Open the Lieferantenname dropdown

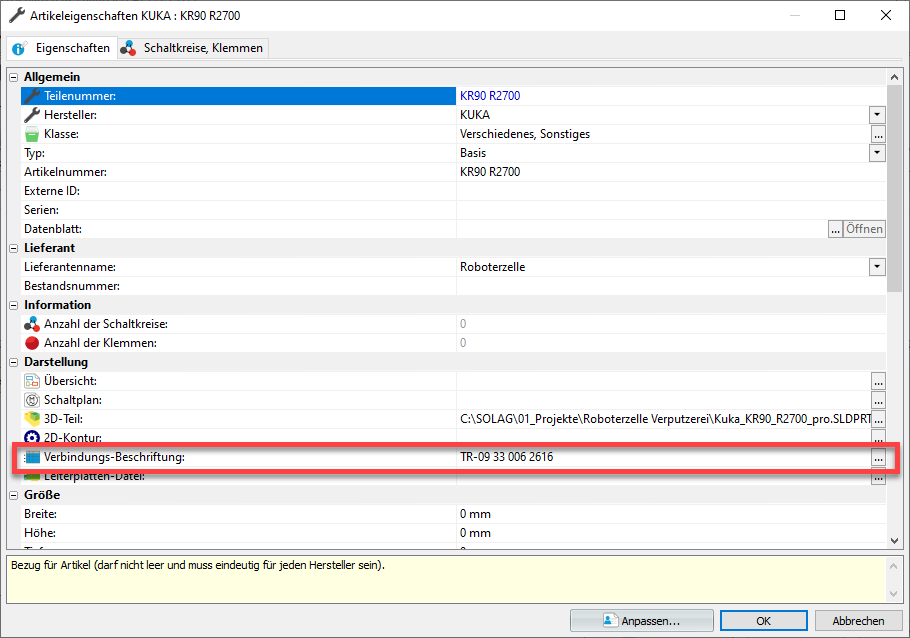tap(877, 267)
